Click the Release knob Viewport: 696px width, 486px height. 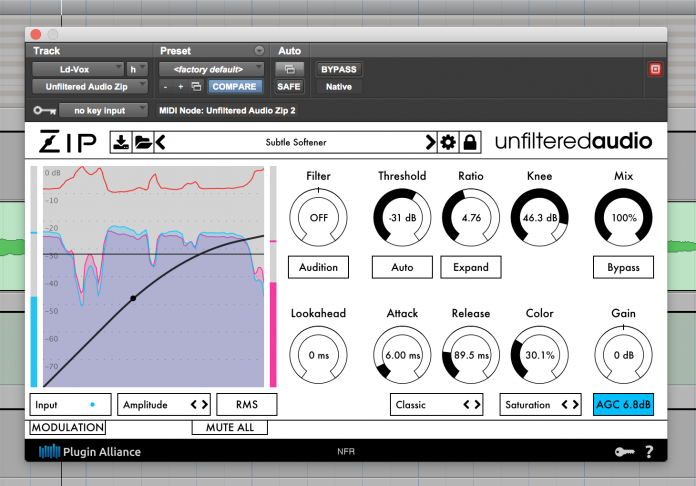471,355
